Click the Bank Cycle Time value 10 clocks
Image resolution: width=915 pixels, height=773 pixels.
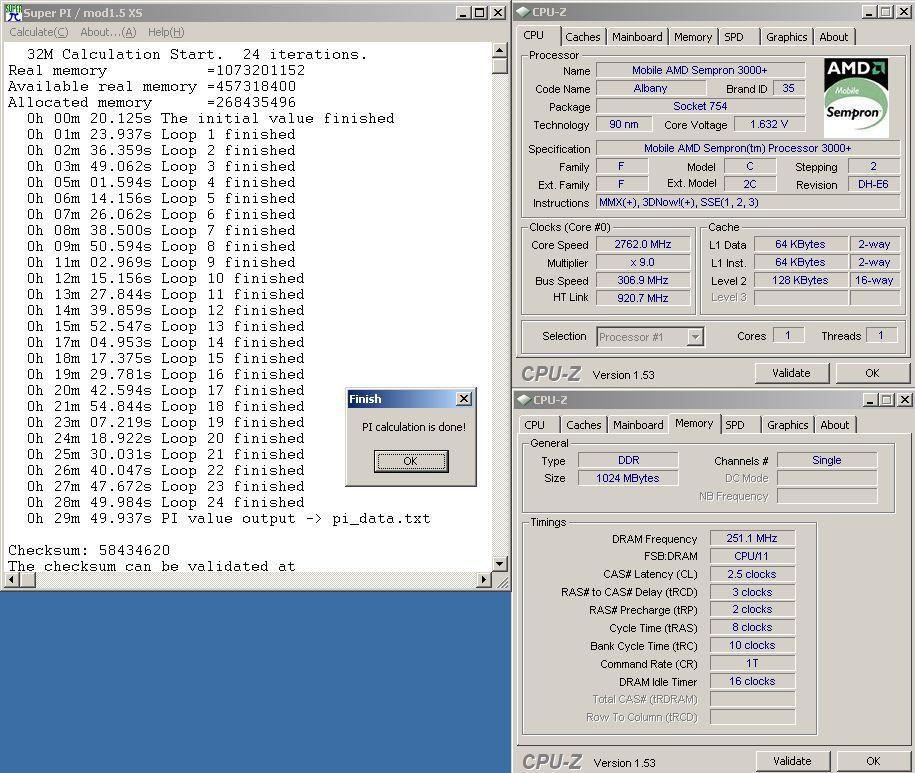(752, 645)
